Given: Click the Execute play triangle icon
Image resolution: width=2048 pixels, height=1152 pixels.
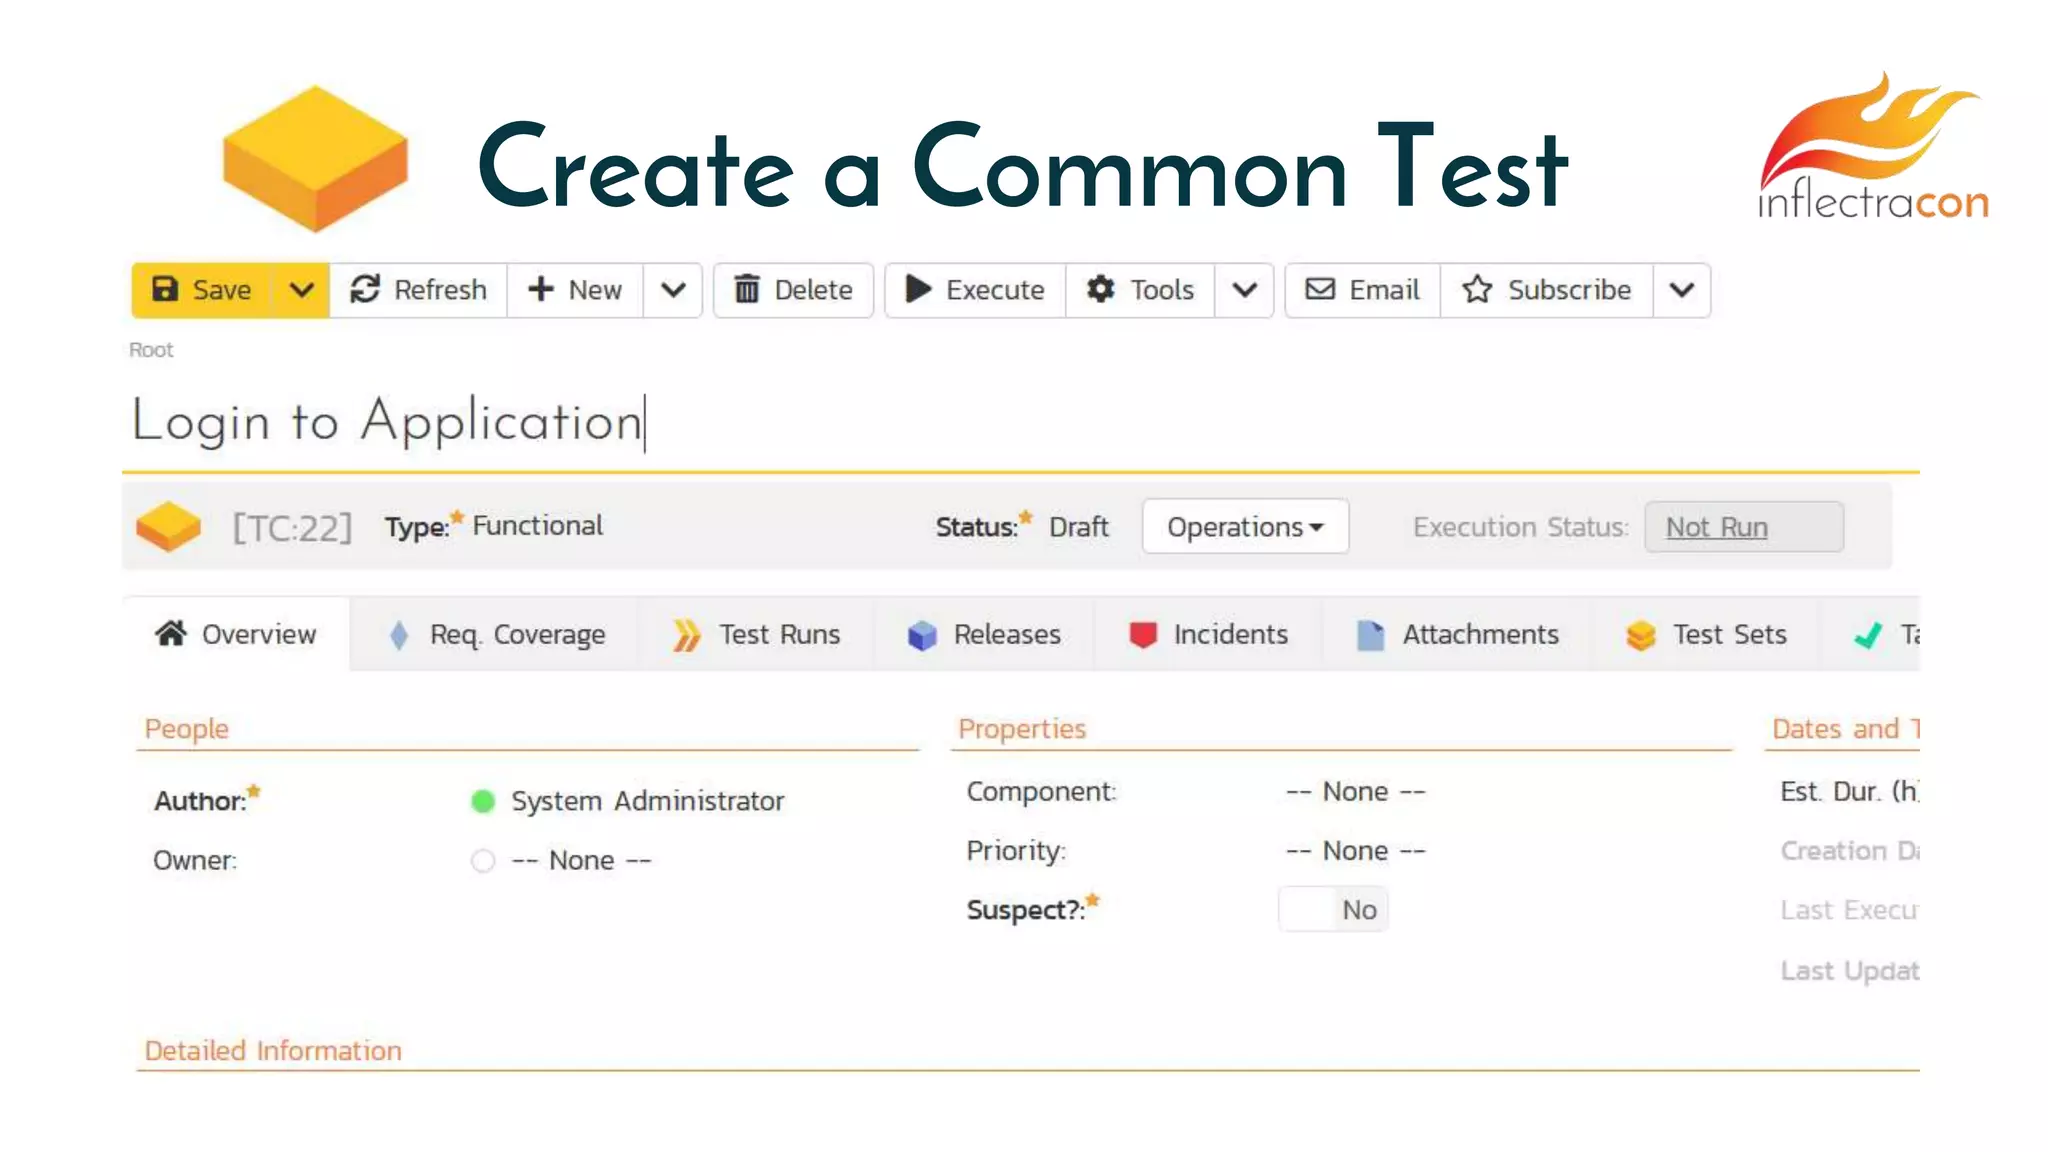Looking at the screenshot, I should coord(918,290).
